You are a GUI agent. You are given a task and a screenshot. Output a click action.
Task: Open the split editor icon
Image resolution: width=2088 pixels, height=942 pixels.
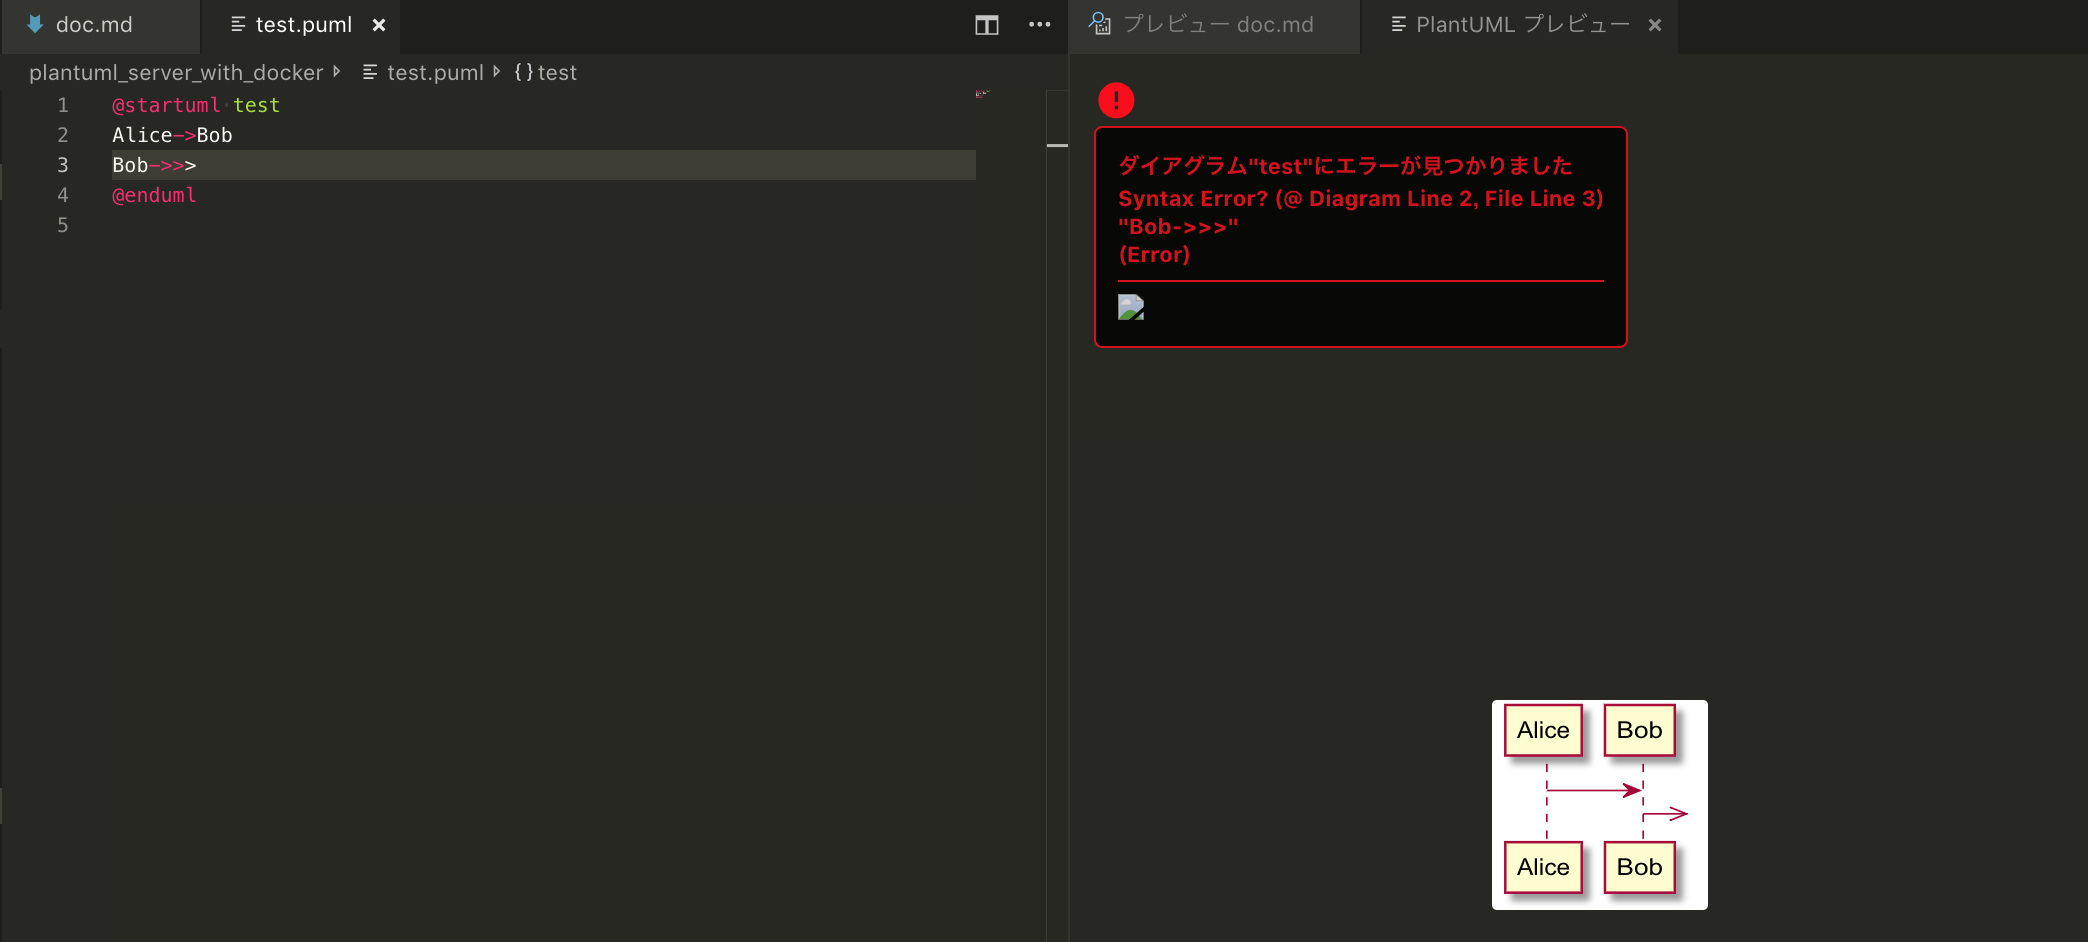coord(985,25)
